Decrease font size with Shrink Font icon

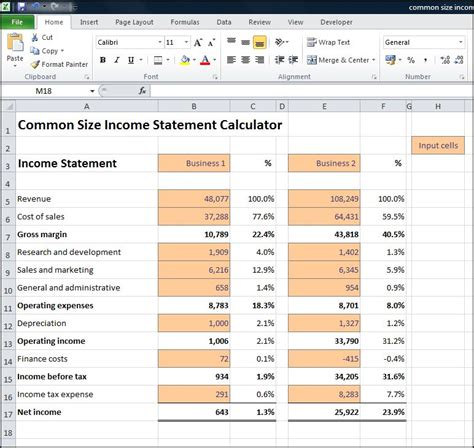(211, 42)
